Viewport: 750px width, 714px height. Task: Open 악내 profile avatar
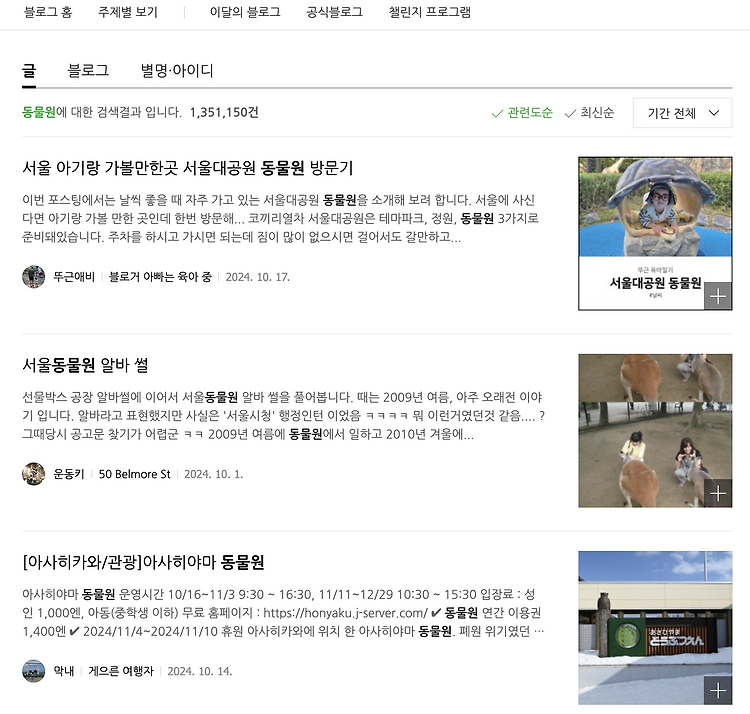pyautogui.click(x=33, y=671)
